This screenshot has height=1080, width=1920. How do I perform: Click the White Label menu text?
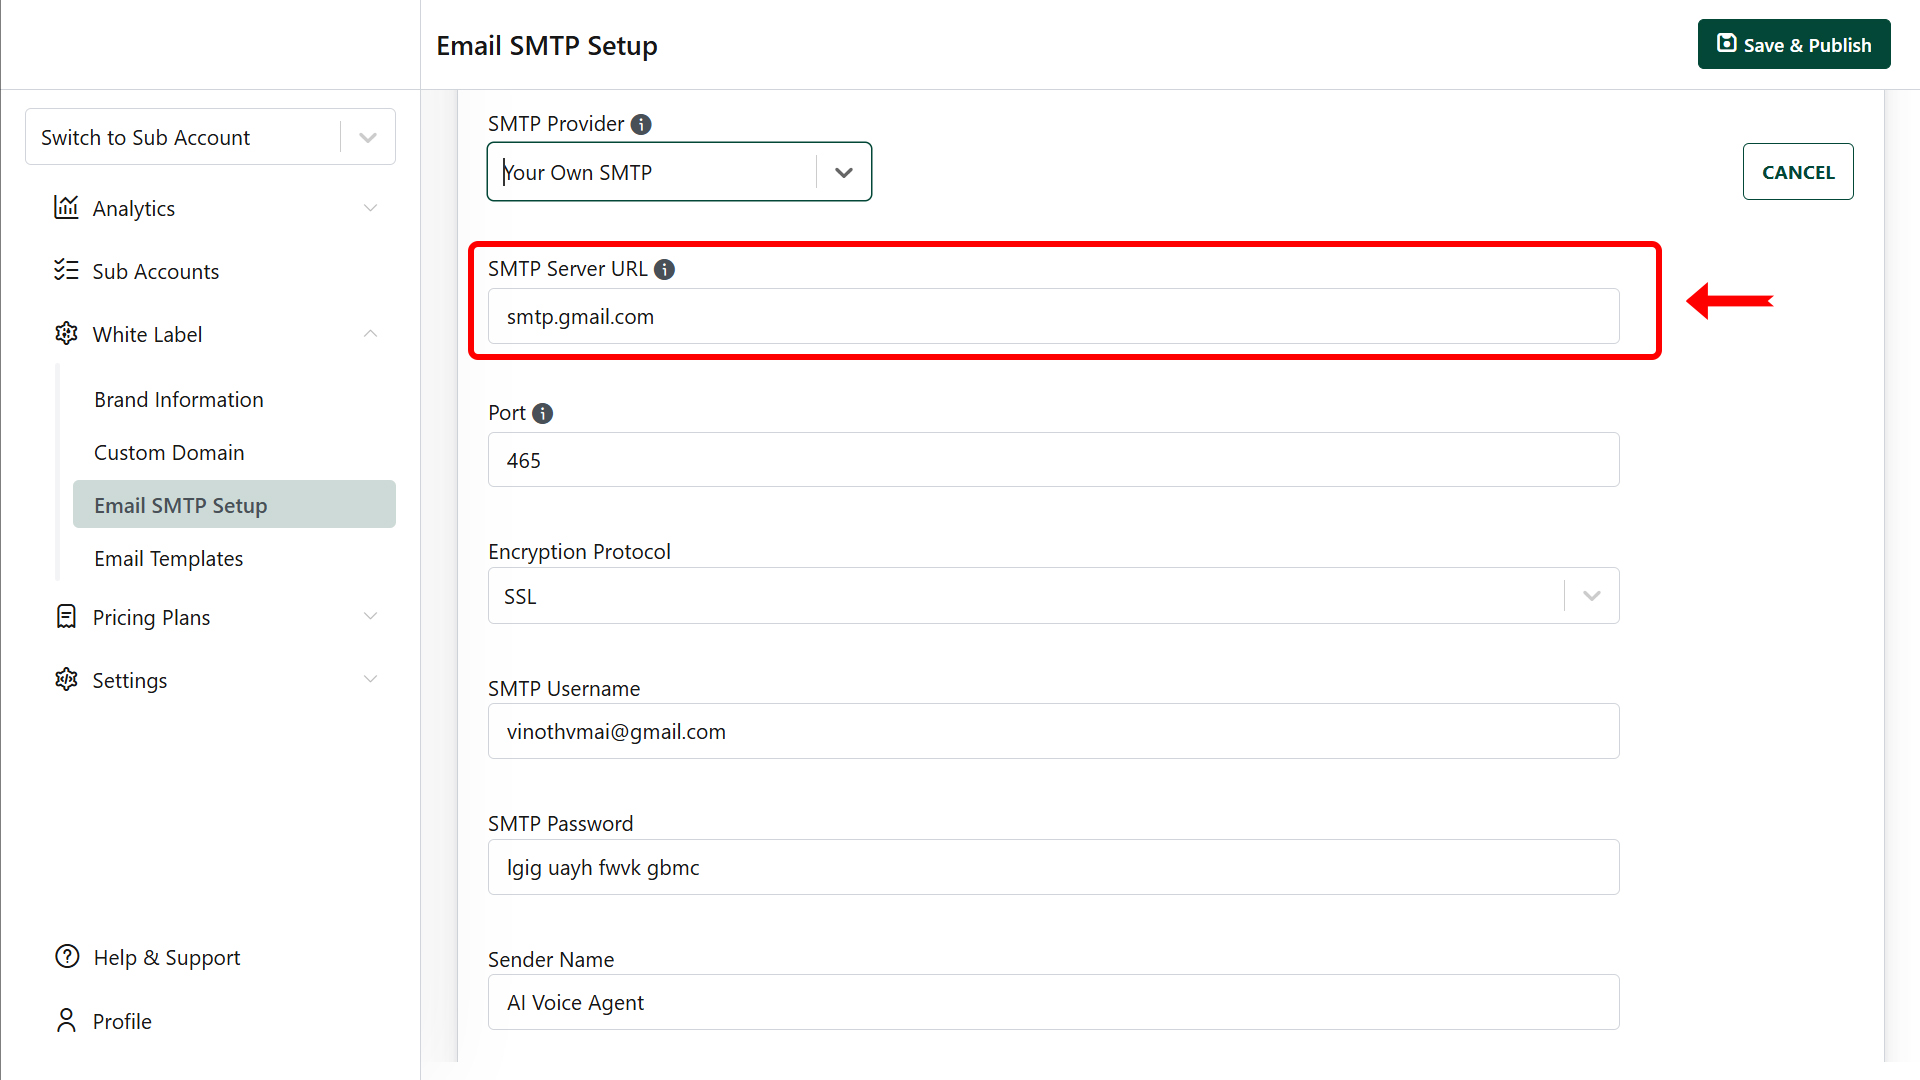tap(147, 334)
